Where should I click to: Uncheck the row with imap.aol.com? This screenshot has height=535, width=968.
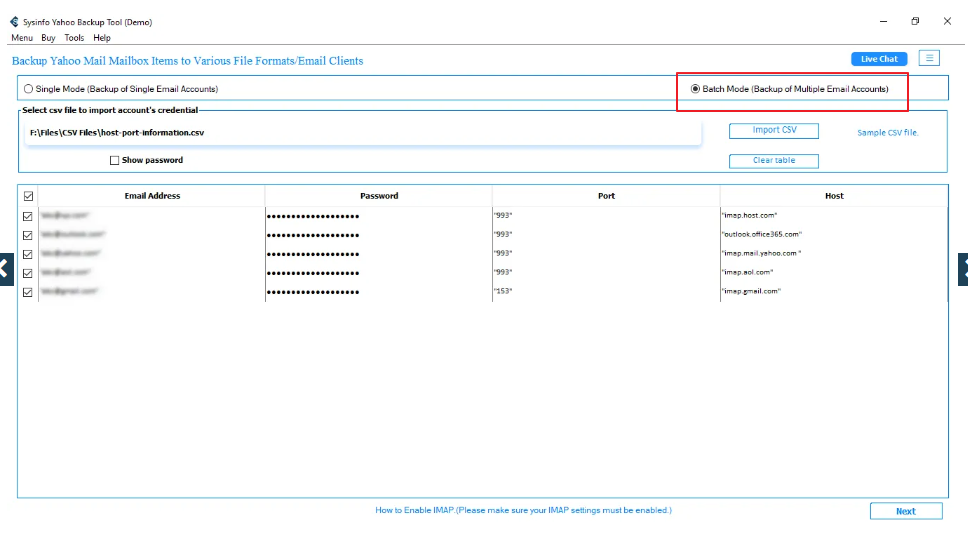[28, 273]
